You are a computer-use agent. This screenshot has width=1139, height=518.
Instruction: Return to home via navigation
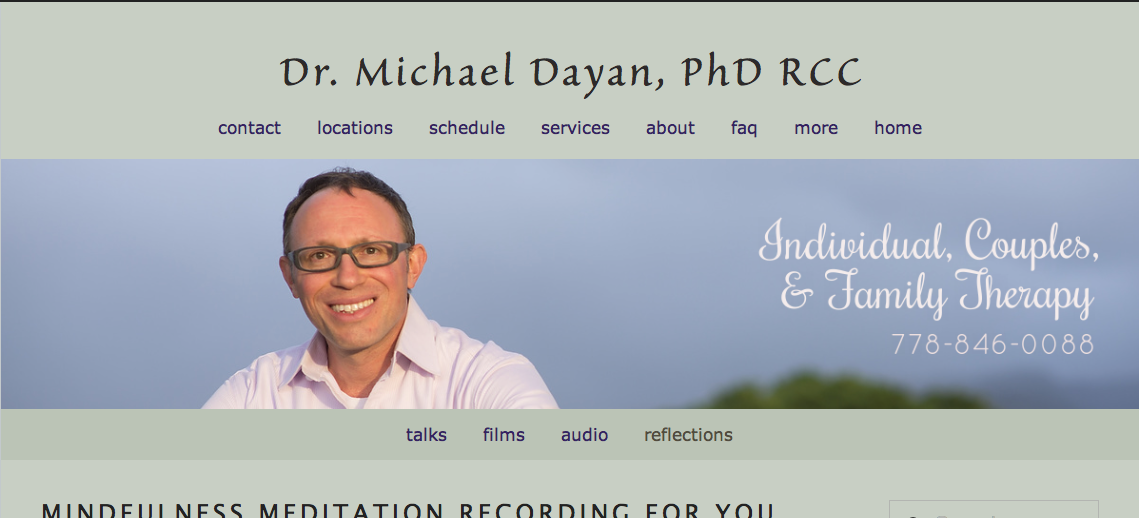(x=898, y=128)
